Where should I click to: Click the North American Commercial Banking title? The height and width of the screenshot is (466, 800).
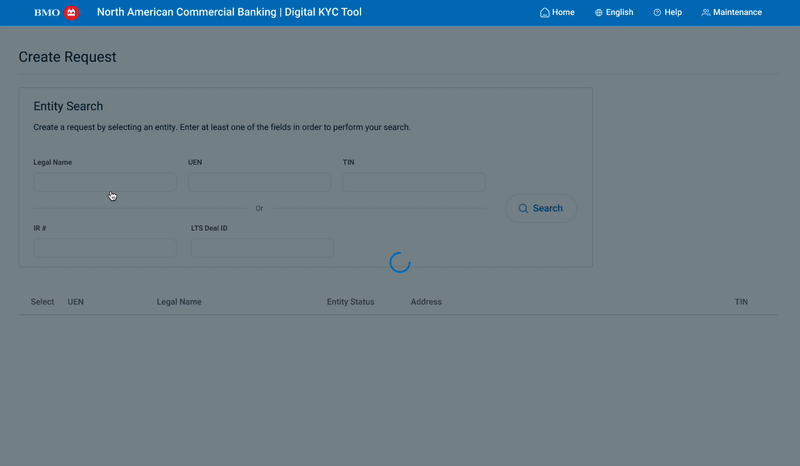(229, 12)
